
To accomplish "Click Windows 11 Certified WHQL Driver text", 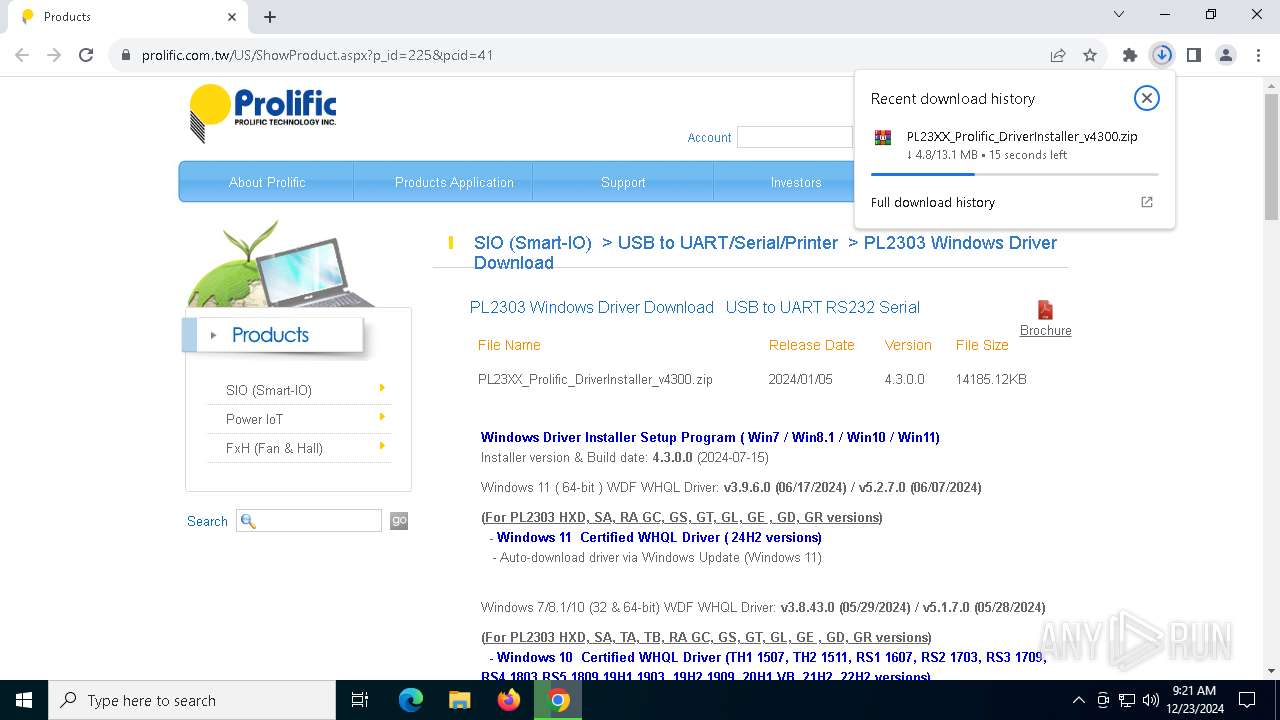I will point(659,537).
